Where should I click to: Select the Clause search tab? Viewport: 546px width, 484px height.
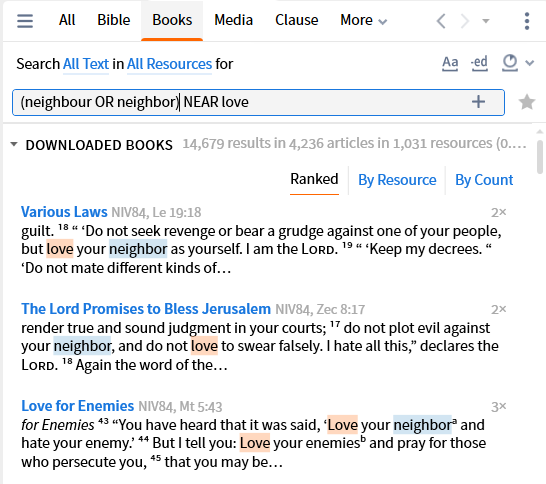[297, 20]
